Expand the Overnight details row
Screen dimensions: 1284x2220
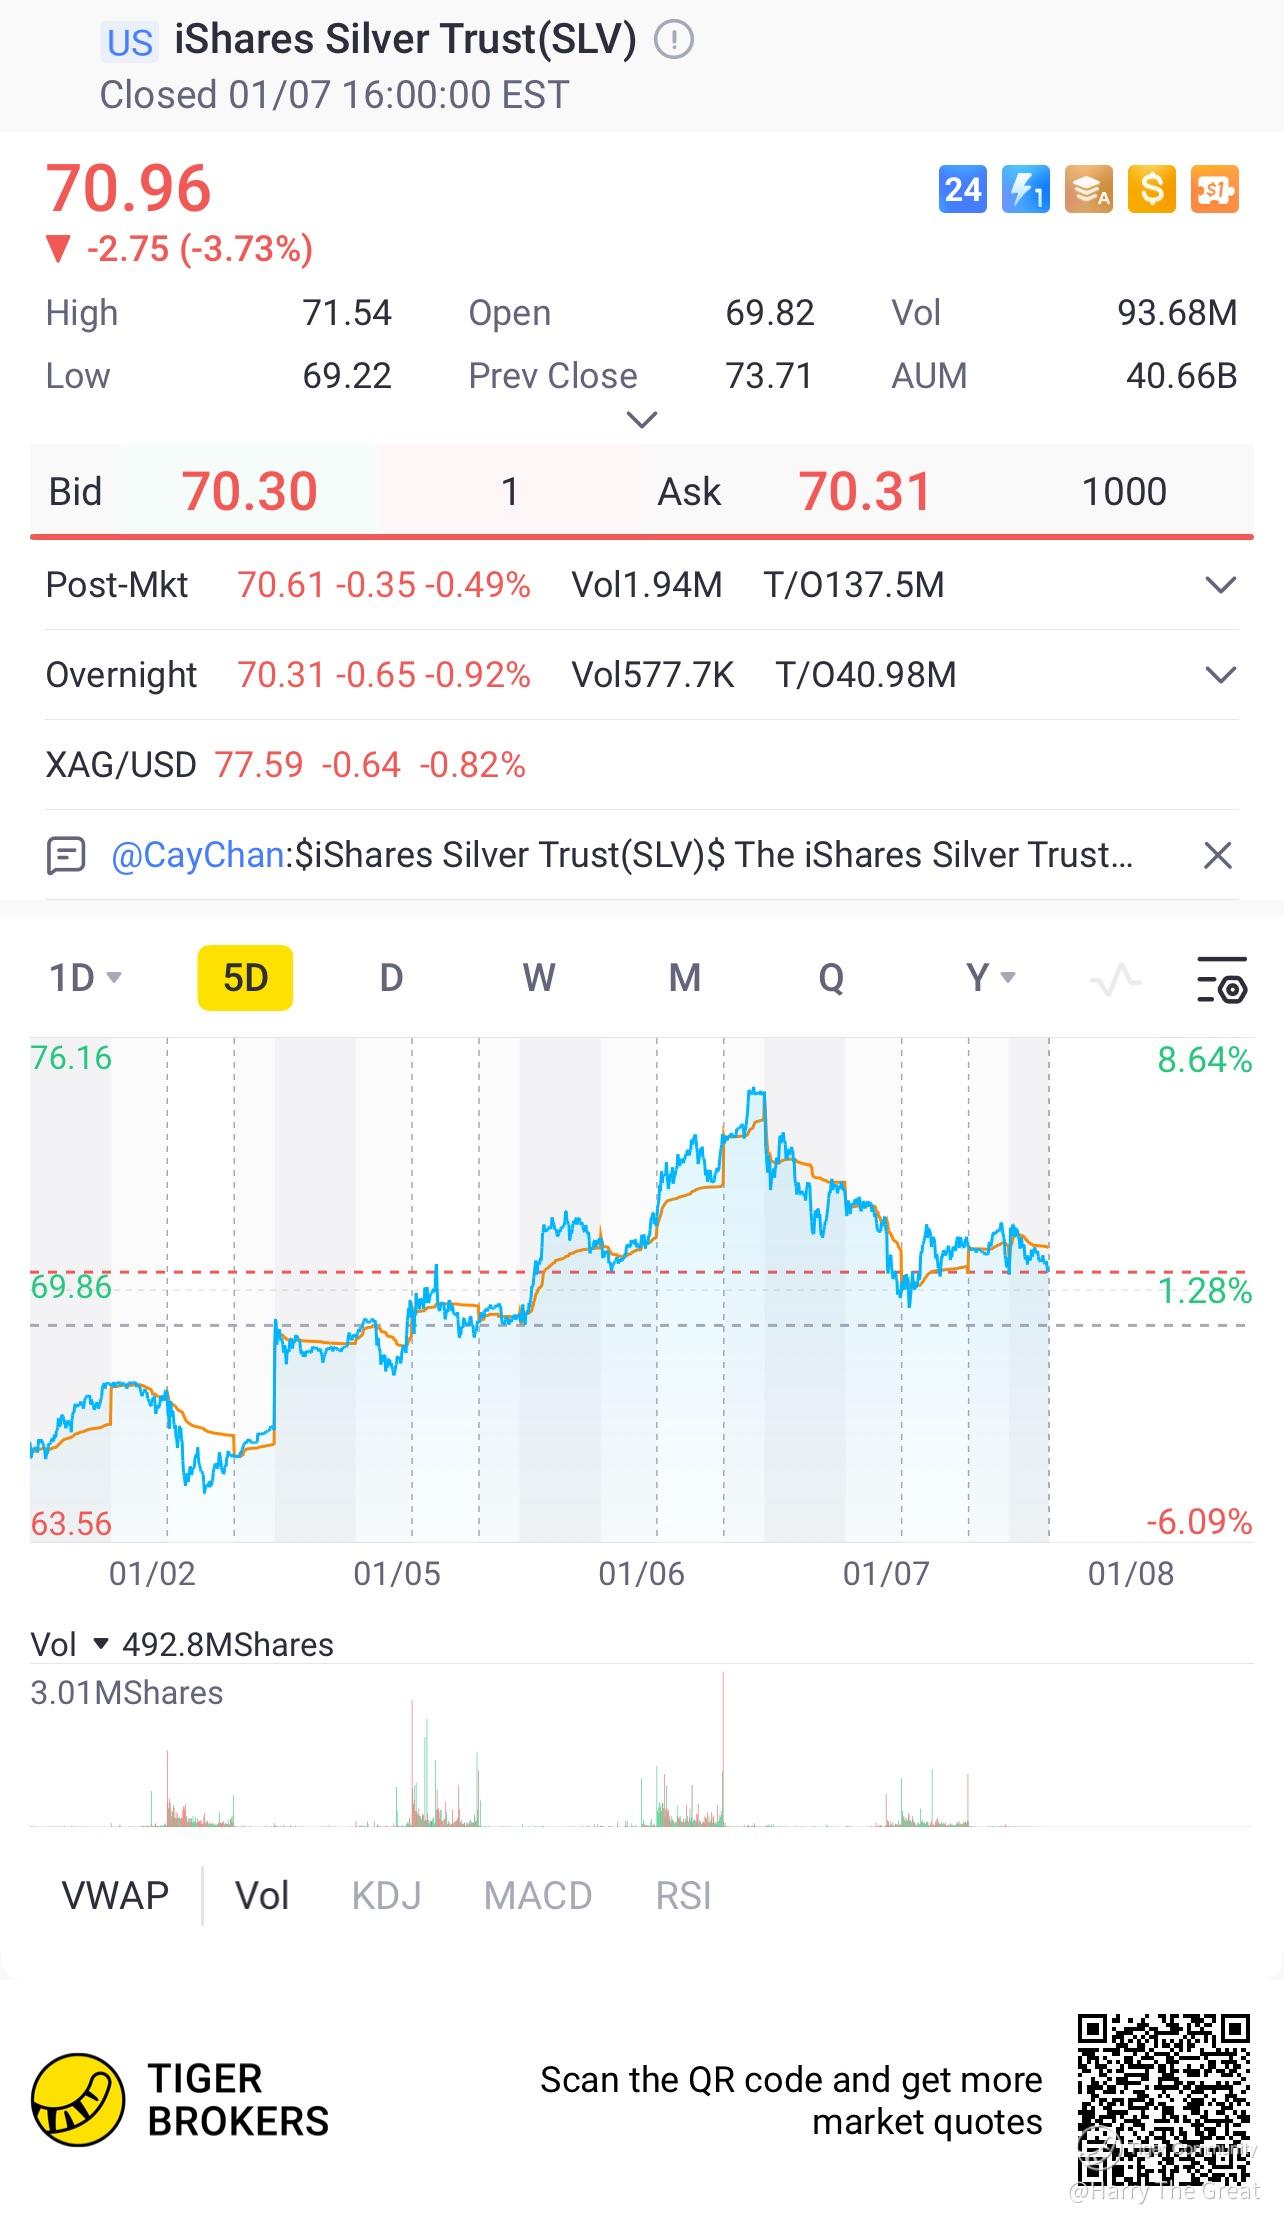point(1221,675)
